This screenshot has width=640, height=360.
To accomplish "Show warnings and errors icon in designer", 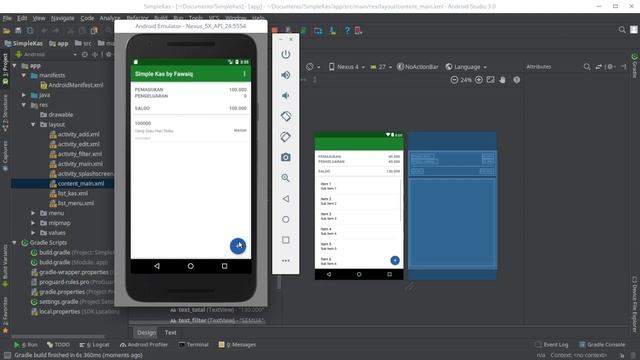I will (517, 80).
